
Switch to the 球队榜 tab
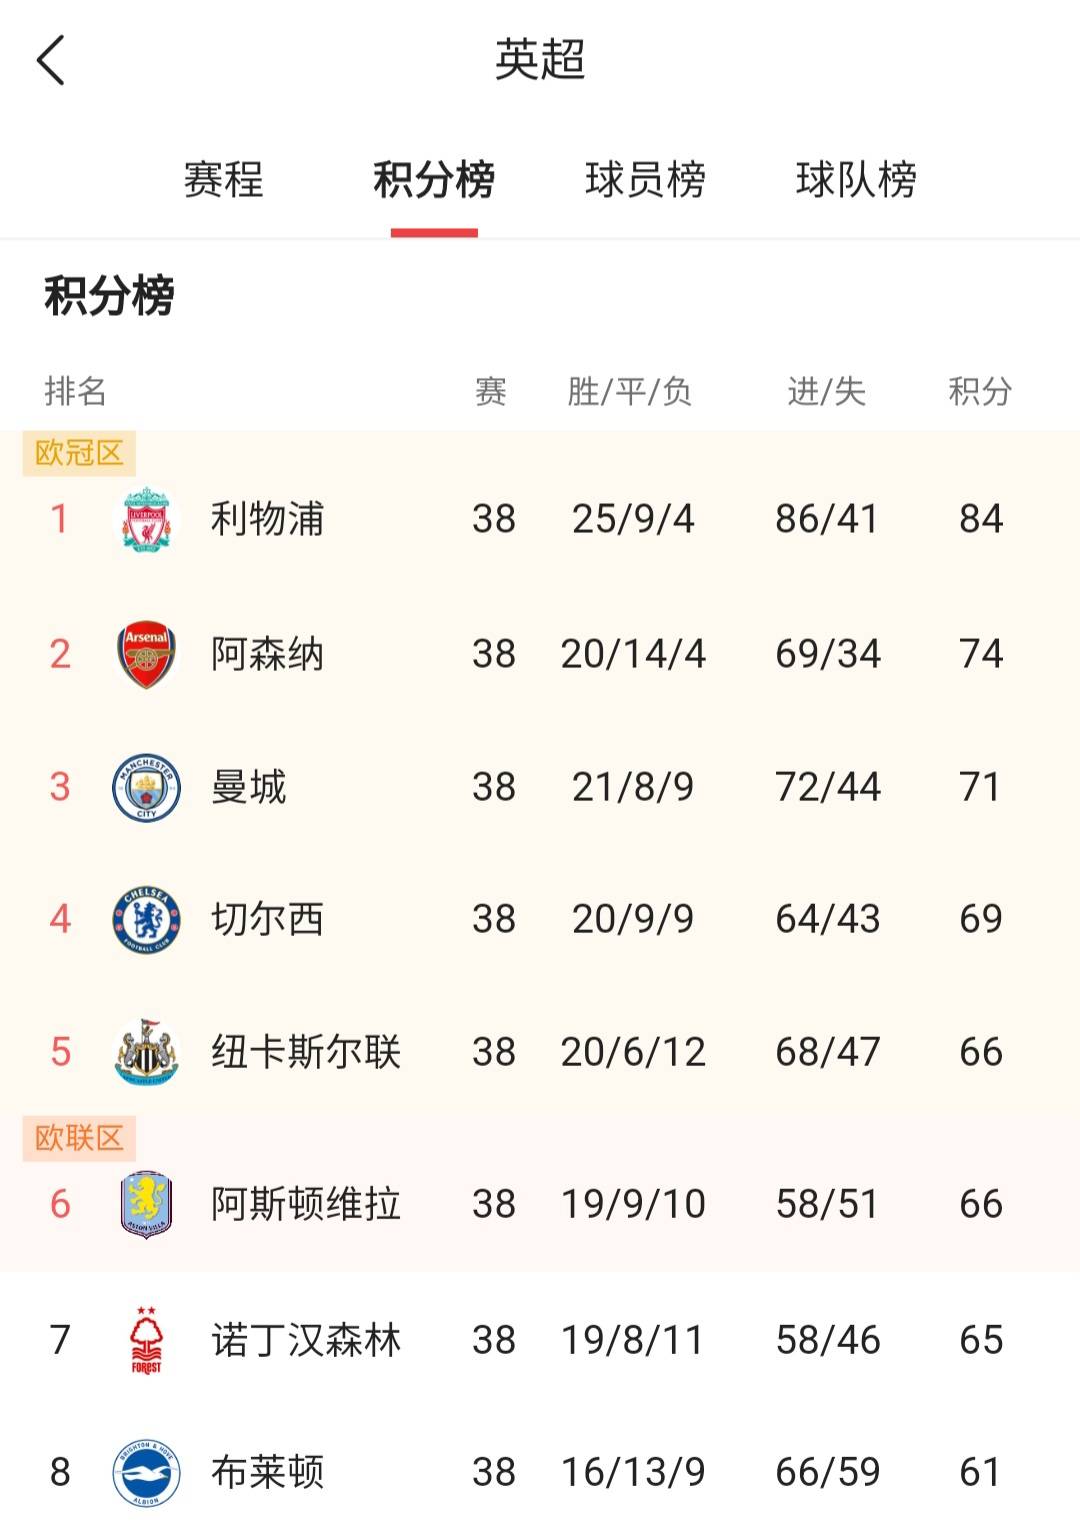856,180
